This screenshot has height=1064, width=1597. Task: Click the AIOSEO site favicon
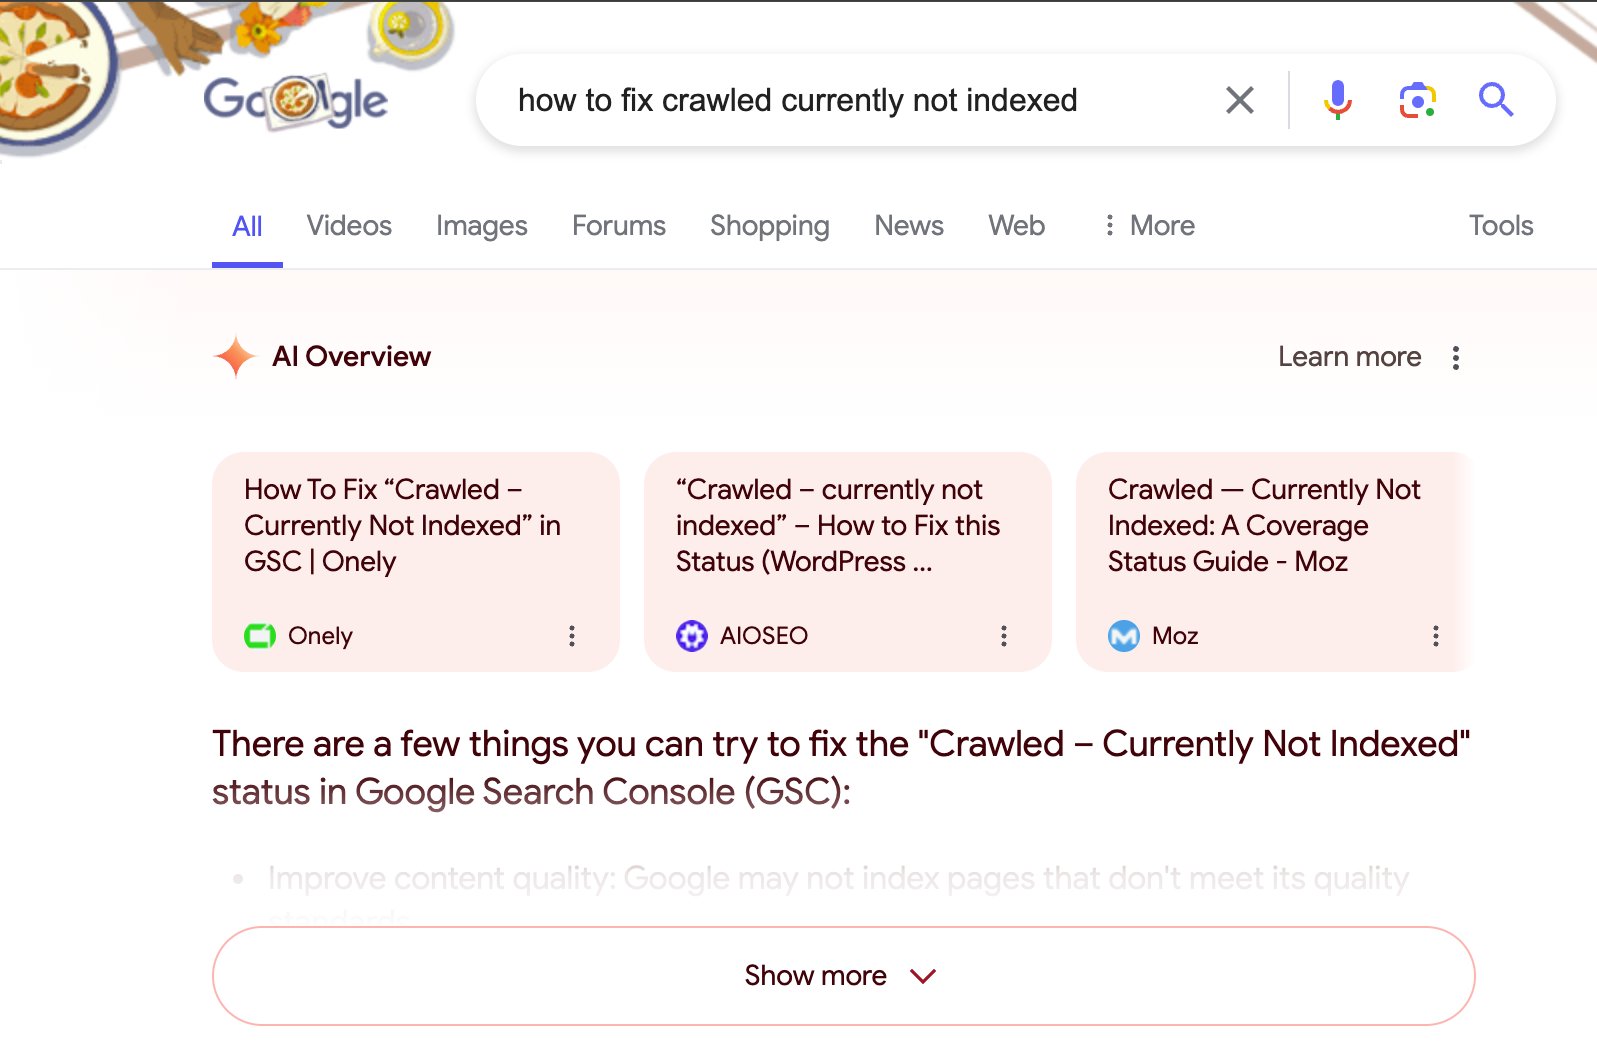point(690,635)
